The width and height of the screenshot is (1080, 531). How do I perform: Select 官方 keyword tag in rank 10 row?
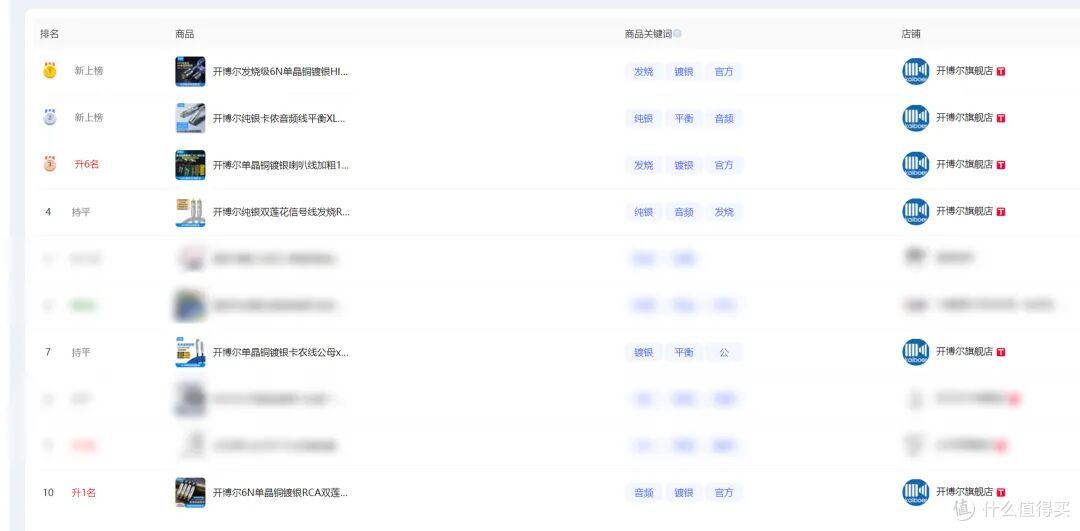click(x=724, y=493)
